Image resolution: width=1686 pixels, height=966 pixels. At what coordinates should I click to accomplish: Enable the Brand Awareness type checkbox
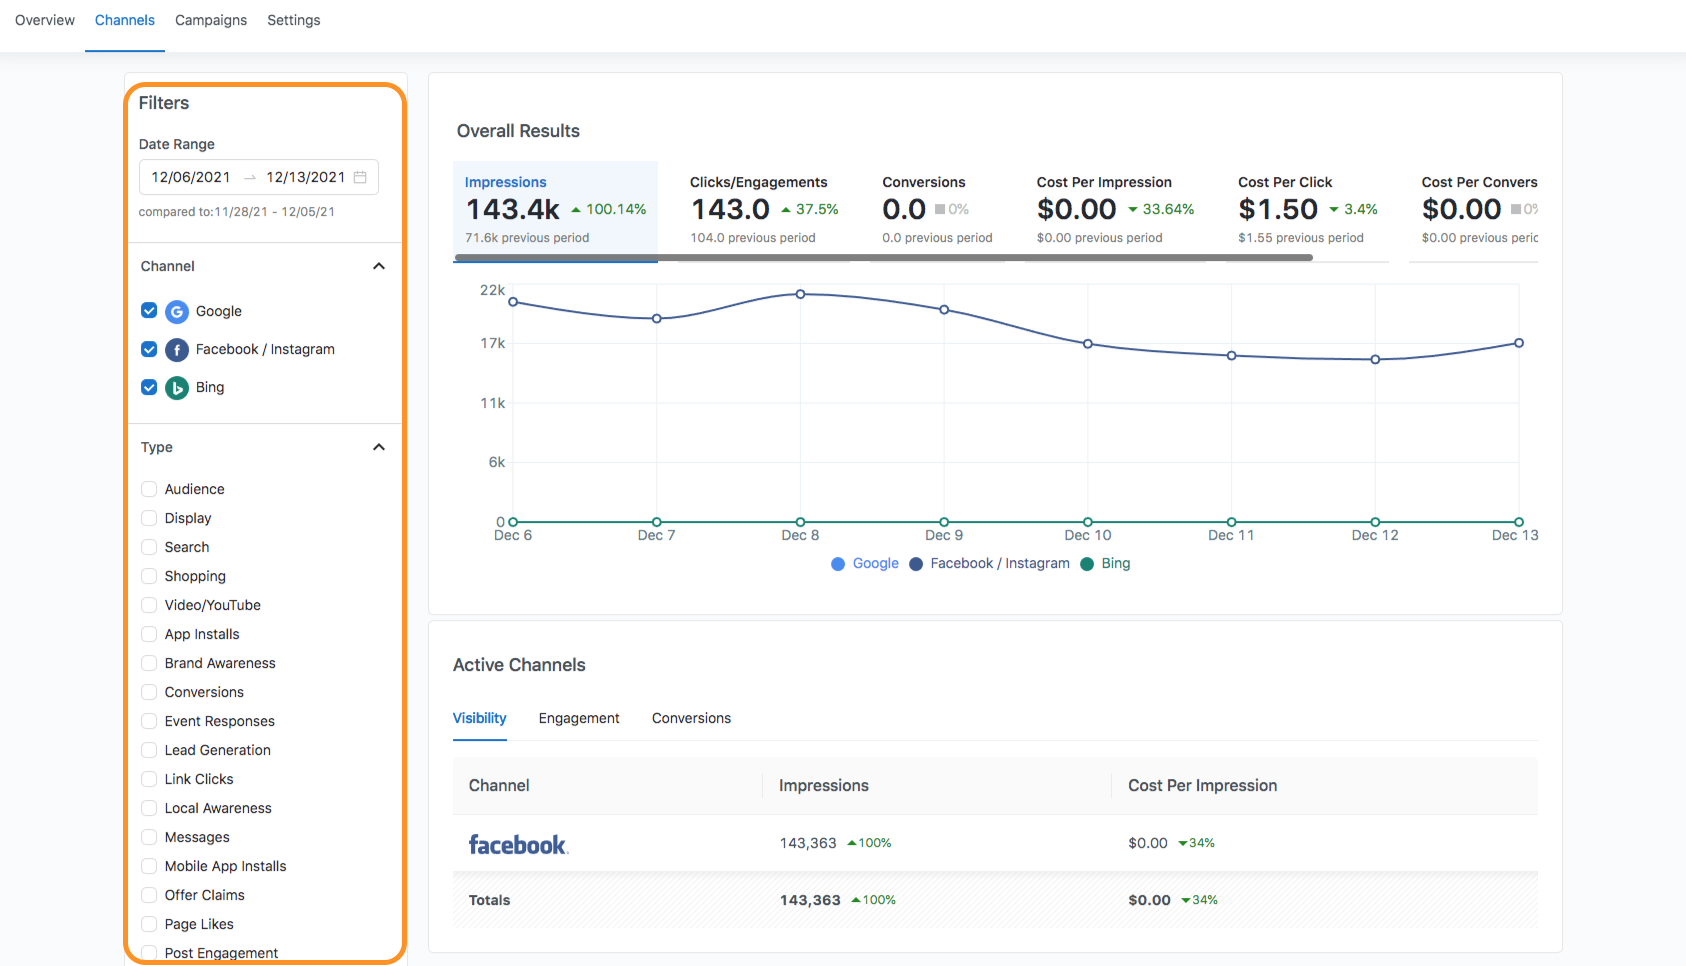click(149, 663)
